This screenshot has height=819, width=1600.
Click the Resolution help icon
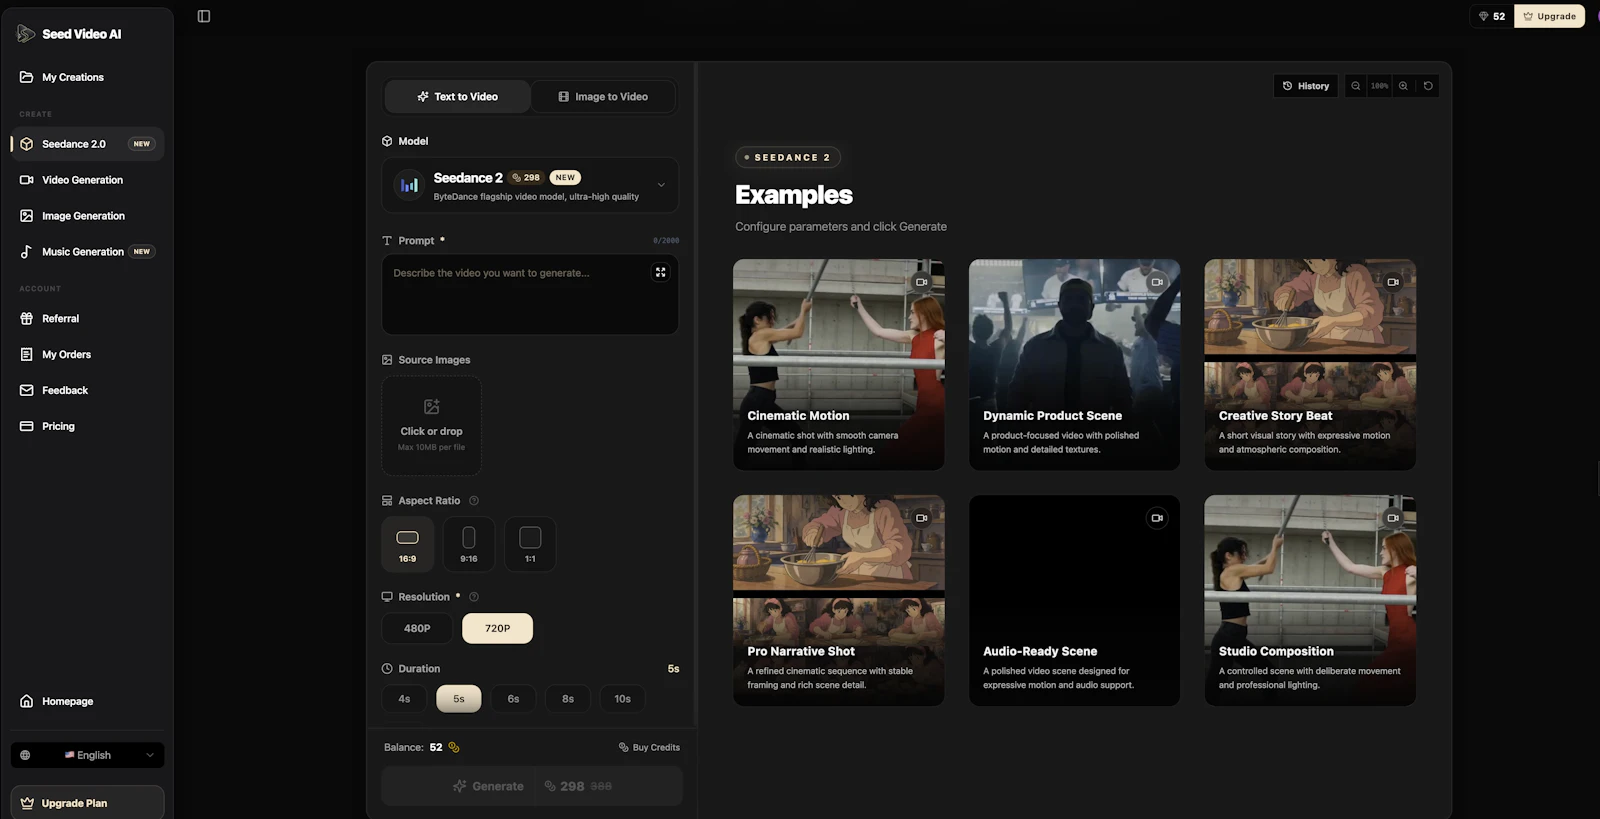coord(474,597)
